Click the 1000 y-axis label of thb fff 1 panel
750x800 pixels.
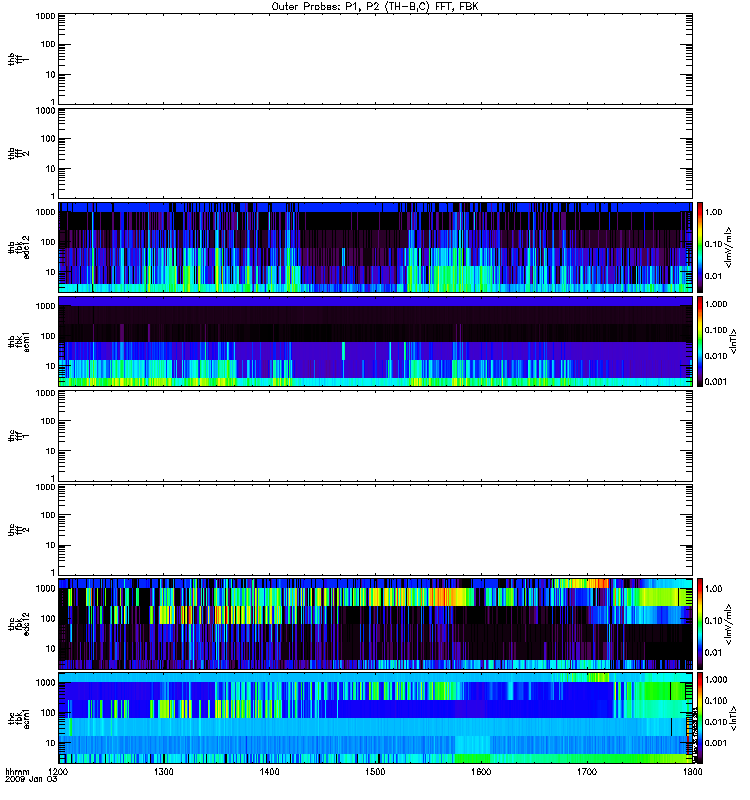(45, 16)
